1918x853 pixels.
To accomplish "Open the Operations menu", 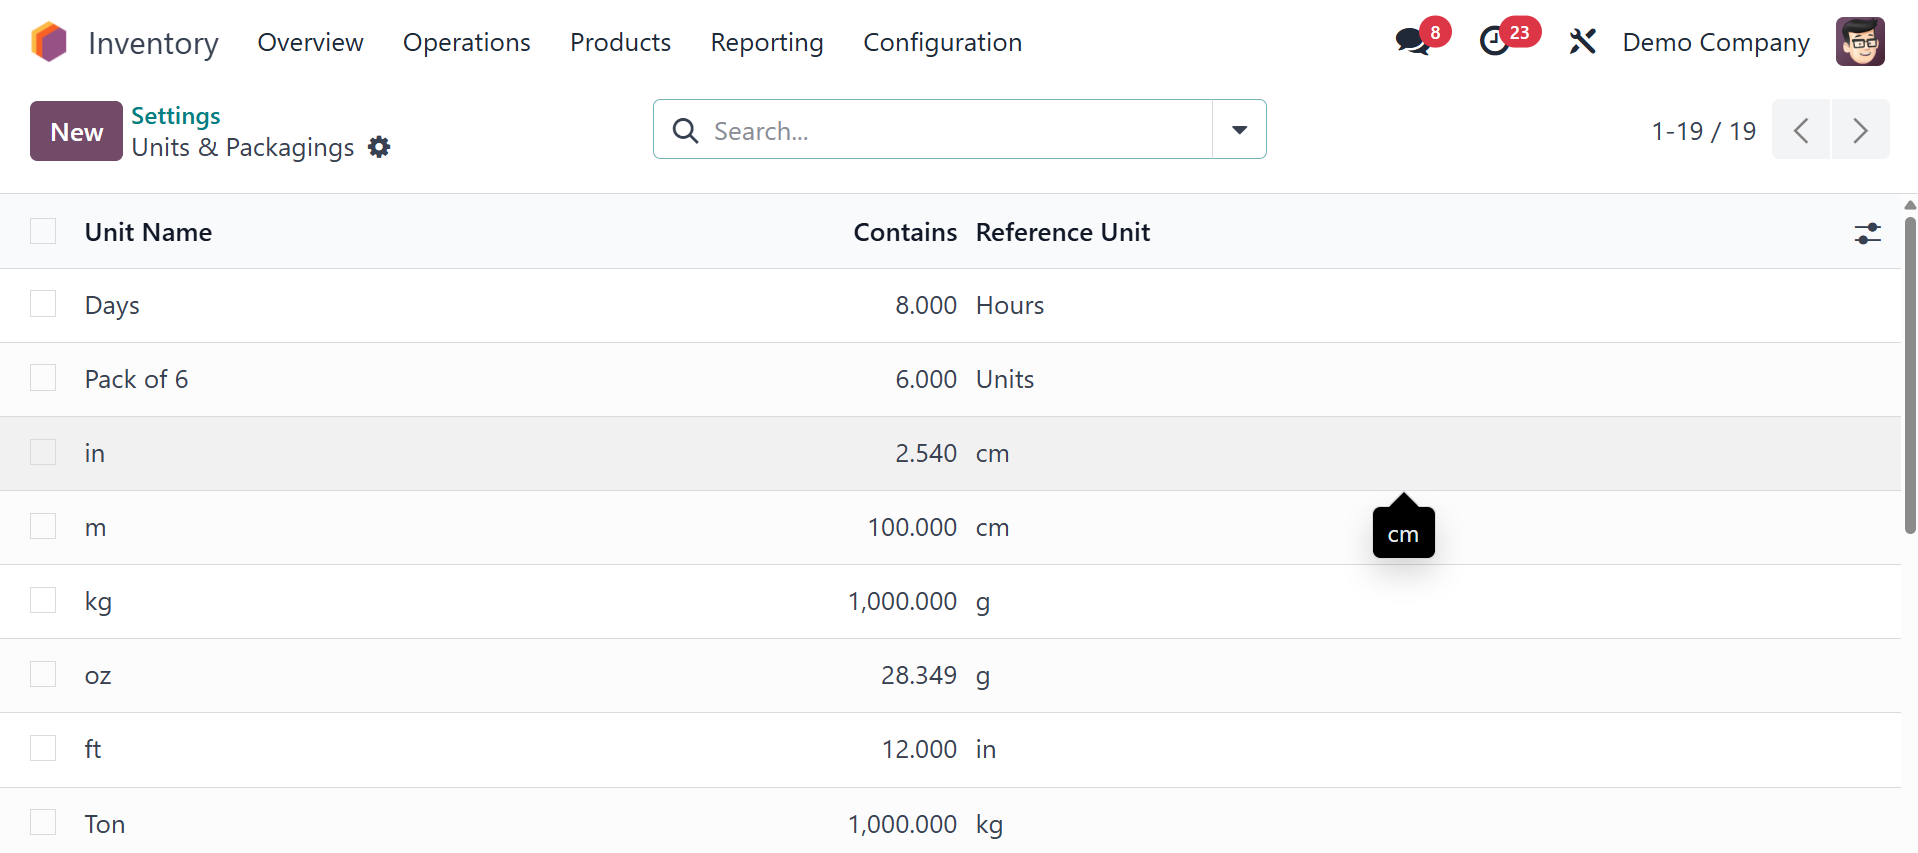I will (466, 42).
